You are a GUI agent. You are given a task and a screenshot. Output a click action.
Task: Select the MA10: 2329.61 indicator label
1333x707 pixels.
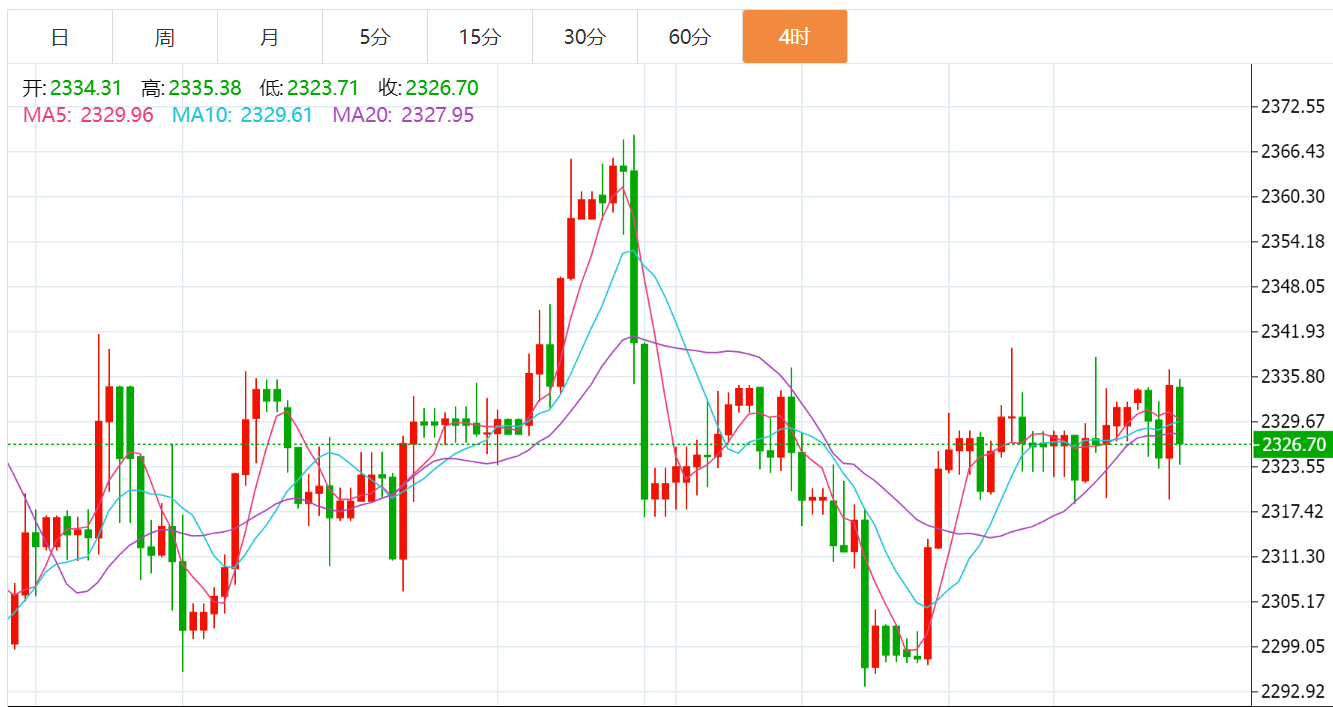[x=242, y=115]
